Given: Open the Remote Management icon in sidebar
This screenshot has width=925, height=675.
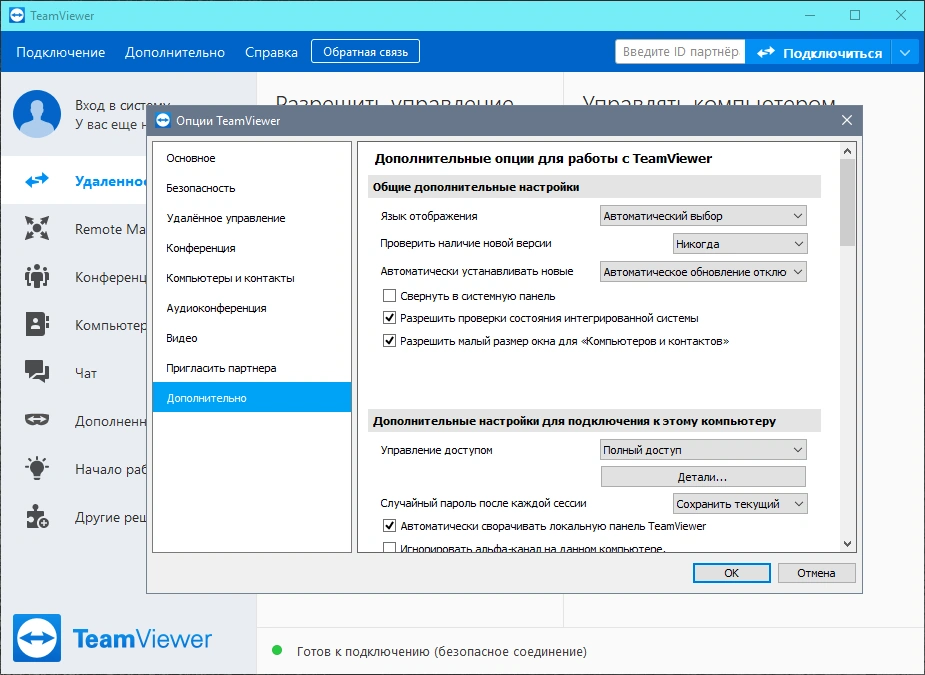Looking at the screenshot, I should pos(37,228).
